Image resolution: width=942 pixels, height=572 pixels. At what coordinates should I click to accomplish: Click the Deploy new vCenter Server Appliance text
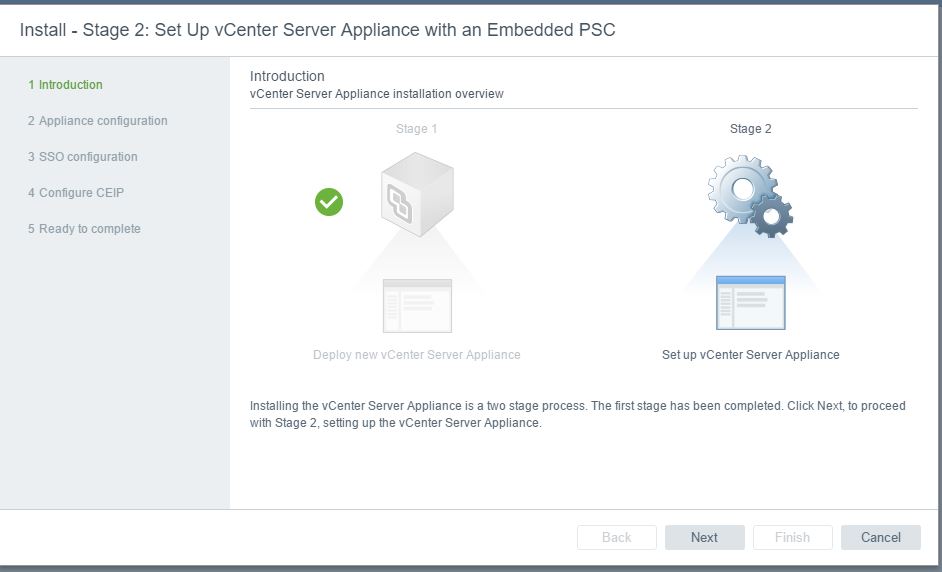416,354
